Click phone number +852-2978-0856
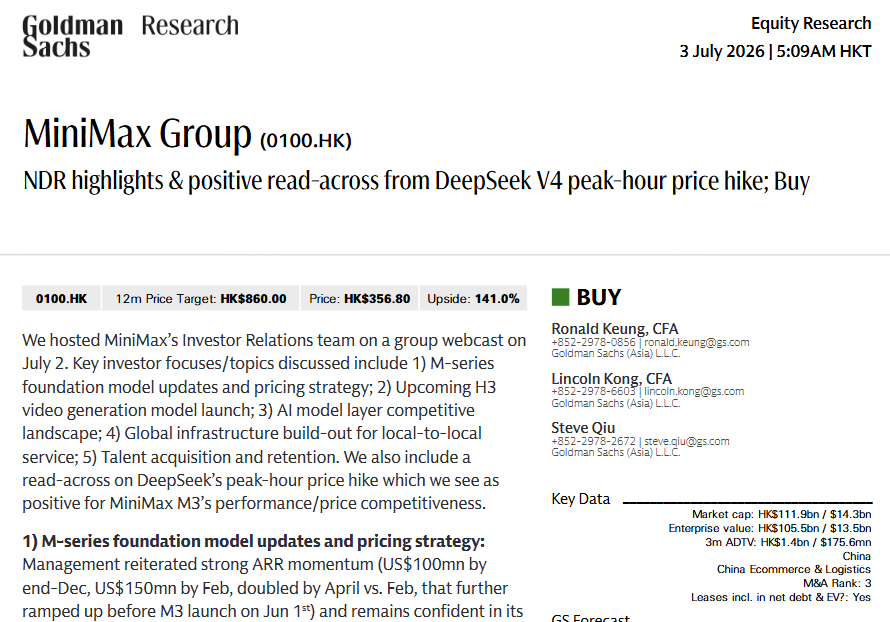Viewport: 890px width, 622px height. [593, 342]
